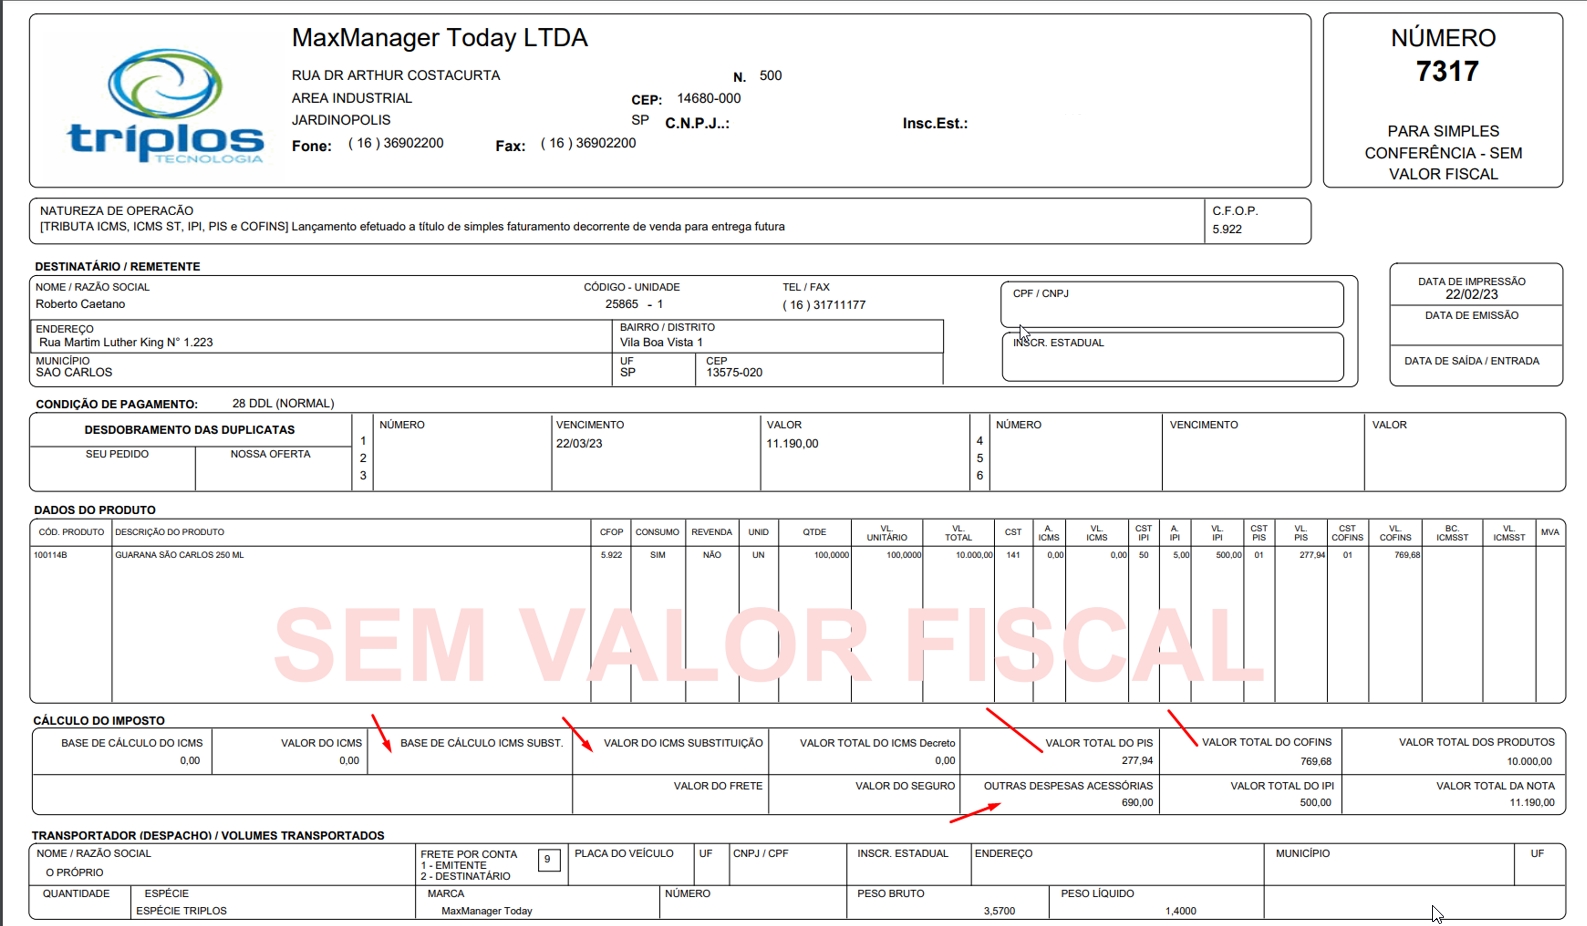Image resolution: width=1587 pixels, height=926 pixels.
Task: Click '277,94' in the product VL. PIS column
Action: point(1312,555)
